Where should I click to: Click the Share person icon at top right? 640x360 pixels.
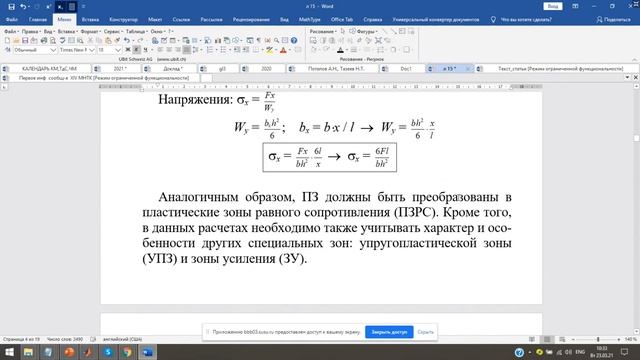click(x=599, y=19)
